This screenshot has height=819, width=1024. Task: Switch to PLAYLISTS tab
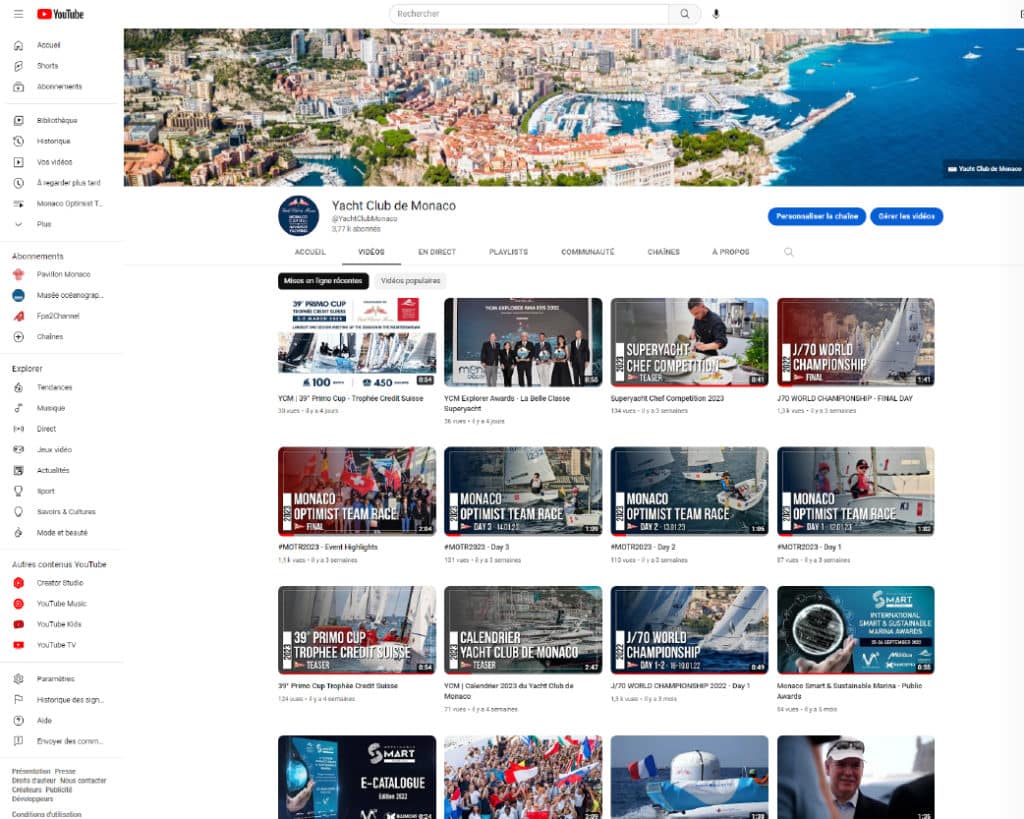(x=508, y=252)
